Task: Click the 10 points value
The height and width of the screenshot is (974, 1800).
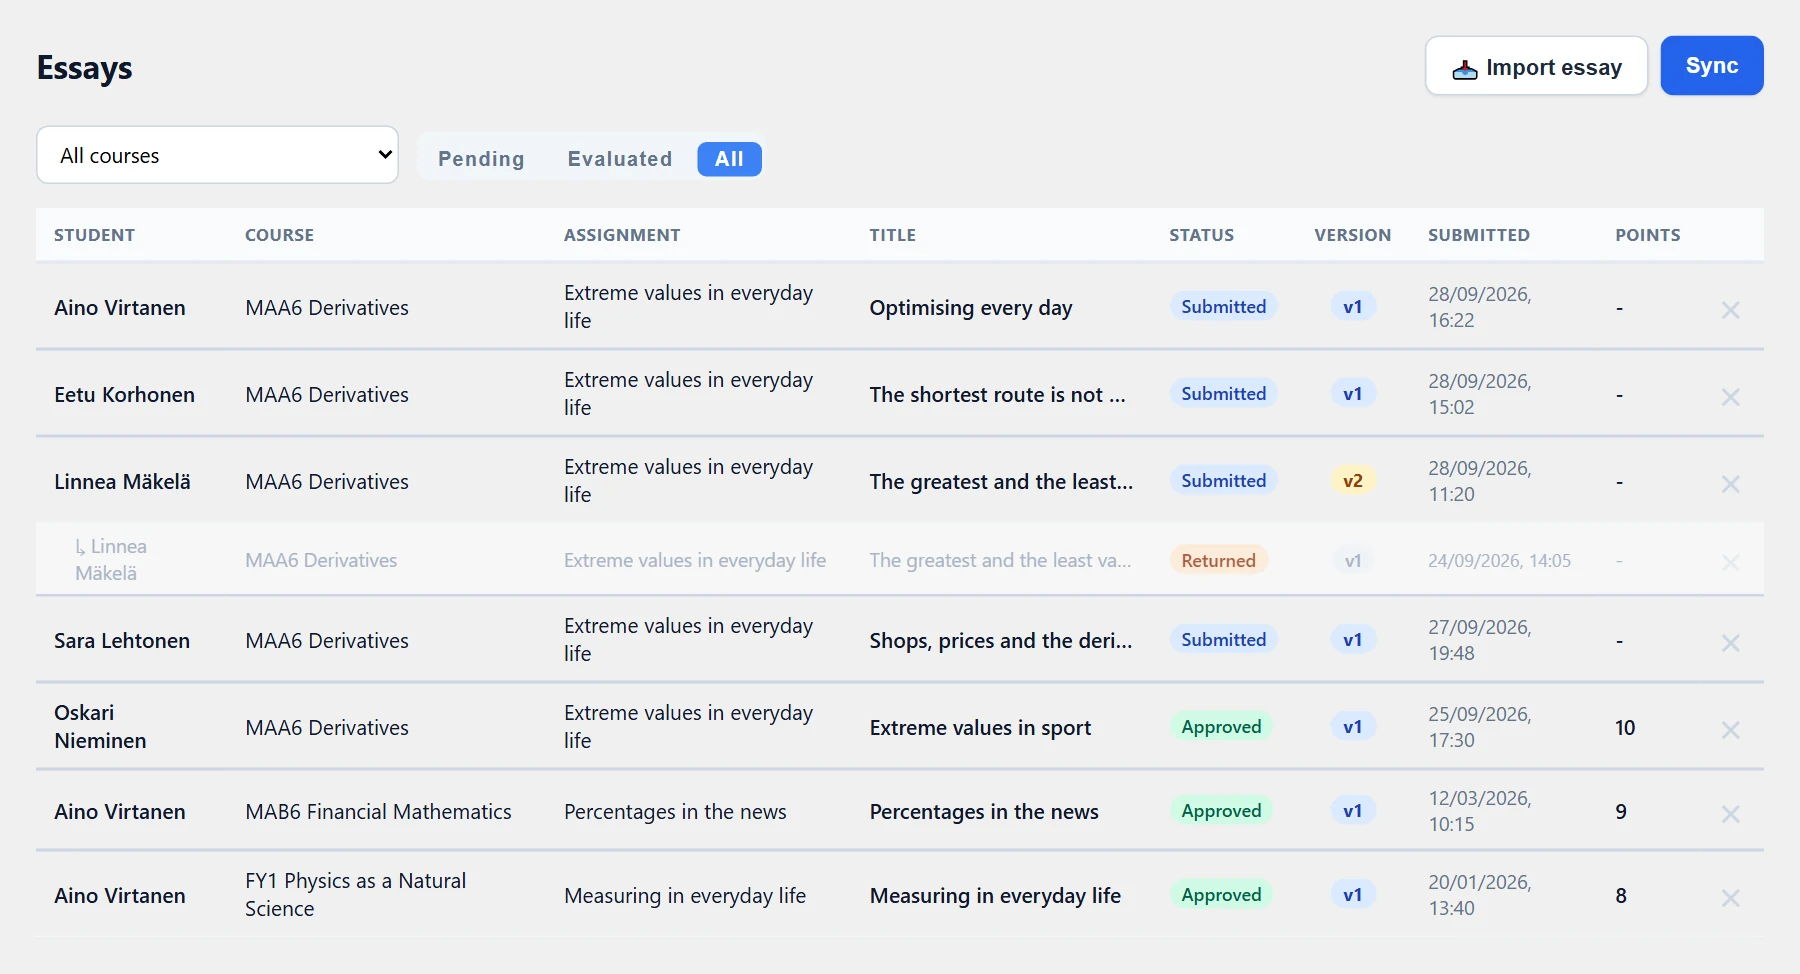Action: pos(1625,728)
